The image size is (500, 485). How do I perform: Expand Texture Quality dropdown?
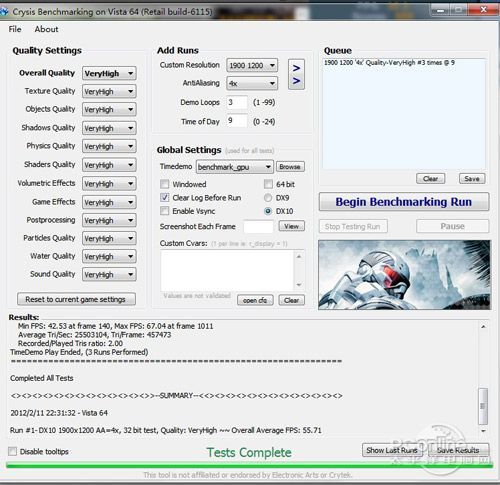[109, 91]
